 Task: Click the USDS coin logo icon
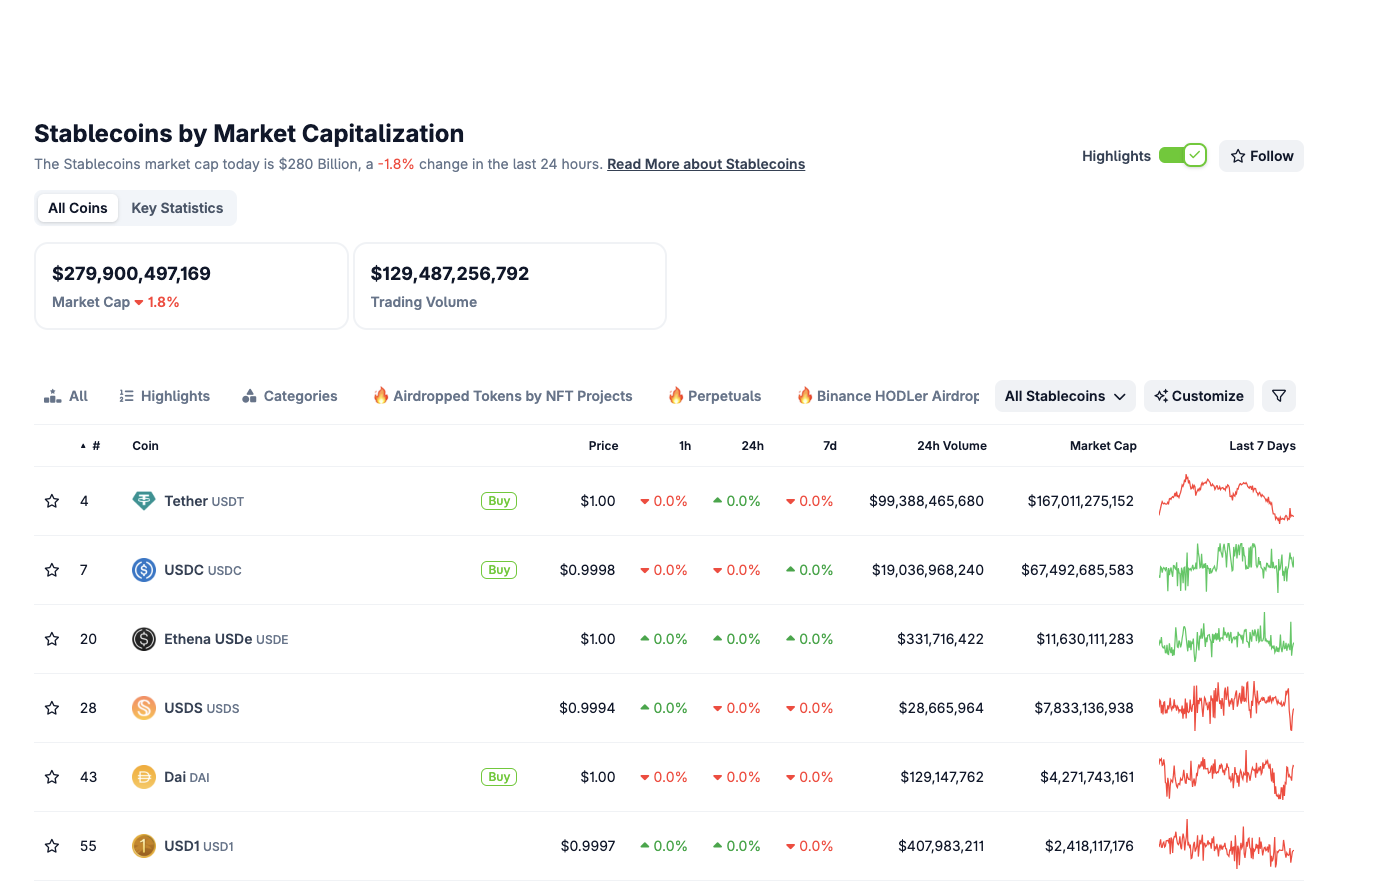coord(144,708)
